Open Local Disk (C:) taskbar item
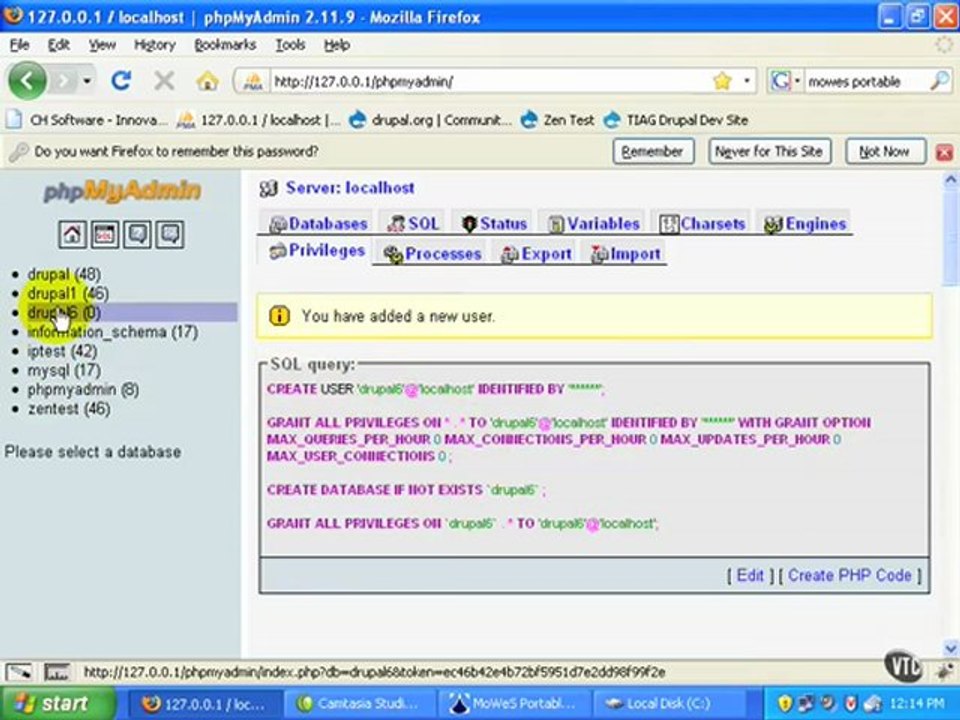This screenshot has height=720, width=960. 667,703
